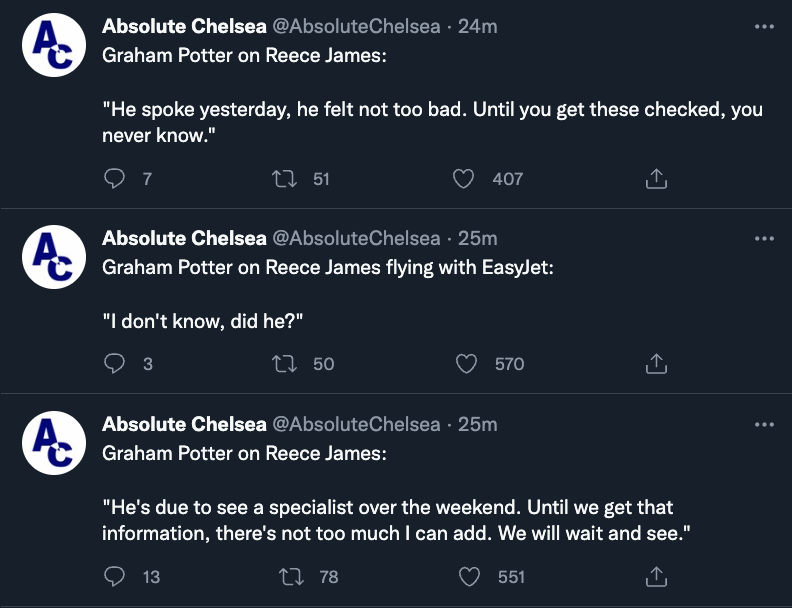The width and height of the screenshot is (792, 608).
Task: Retweet the specialist tweet with 78 retweets
Action: click(x=288, y=576)
